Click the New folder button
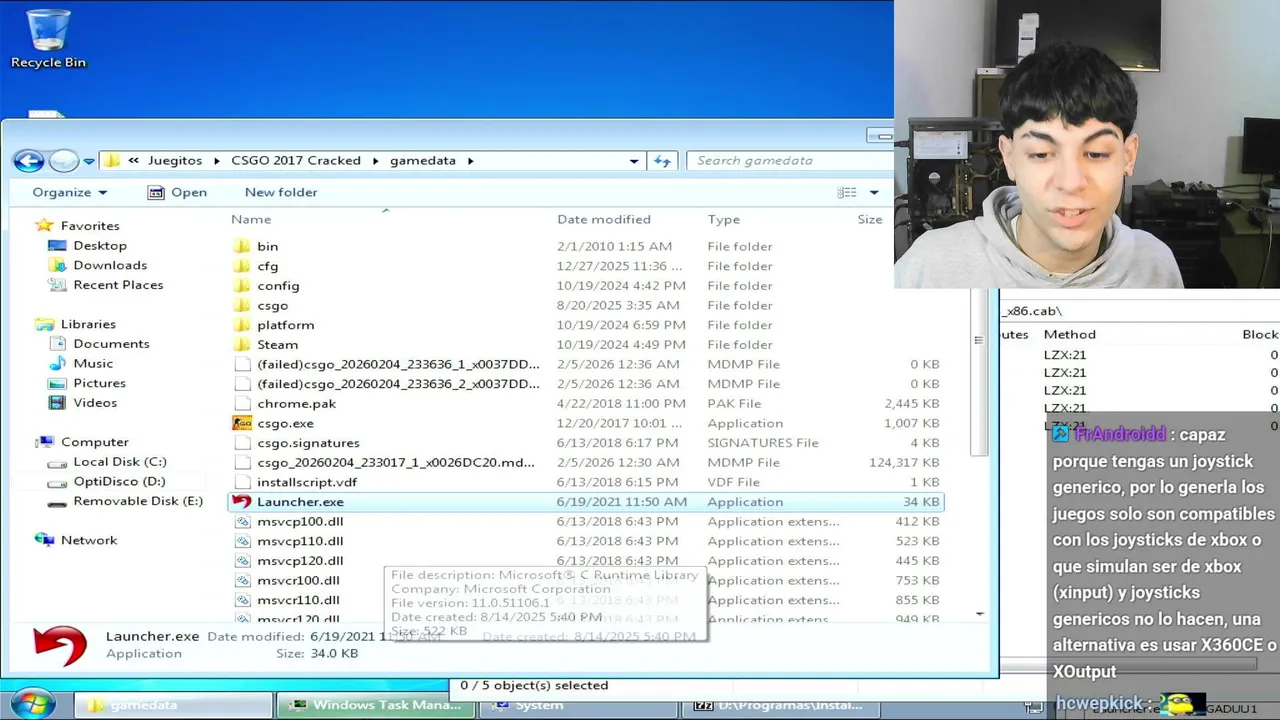This screenshot has width=1280, height=720. click(281, 192)
